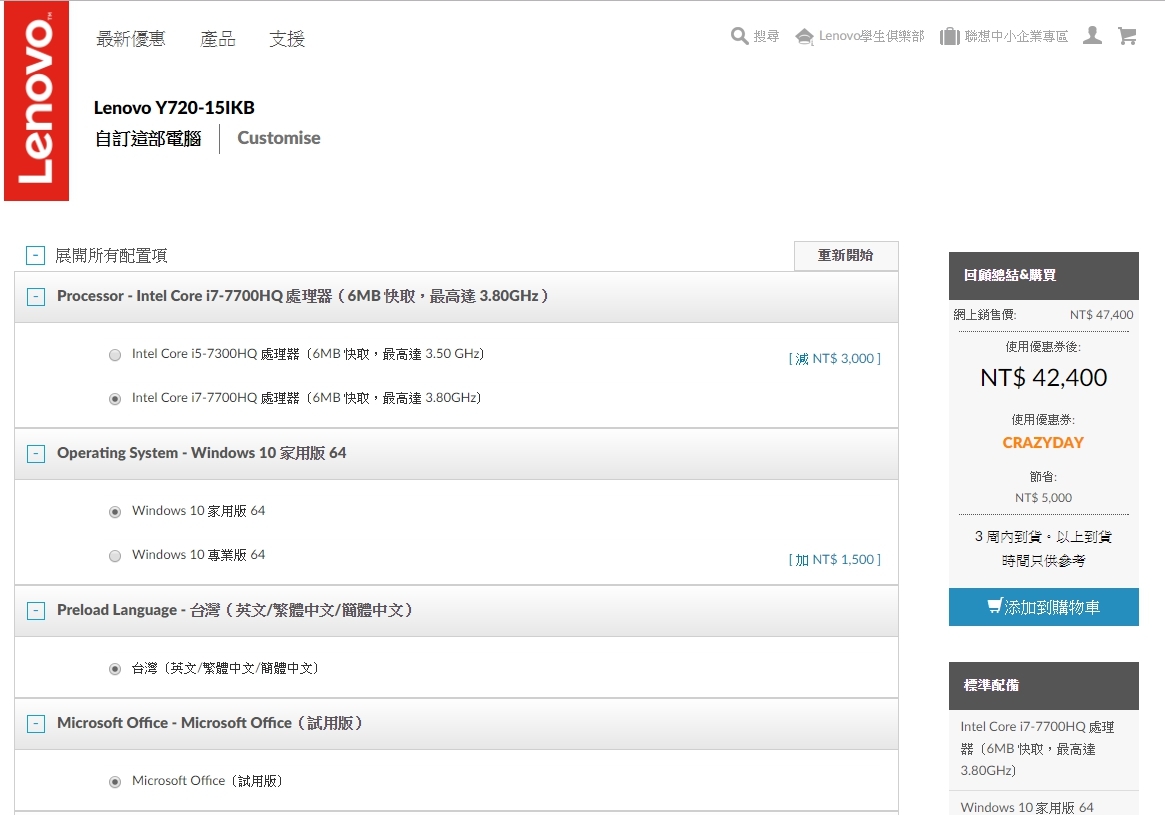The height and width of the screenshot is (815, 1165).
Task: Click the SMB briefcase icon
Action: point(950,36)
